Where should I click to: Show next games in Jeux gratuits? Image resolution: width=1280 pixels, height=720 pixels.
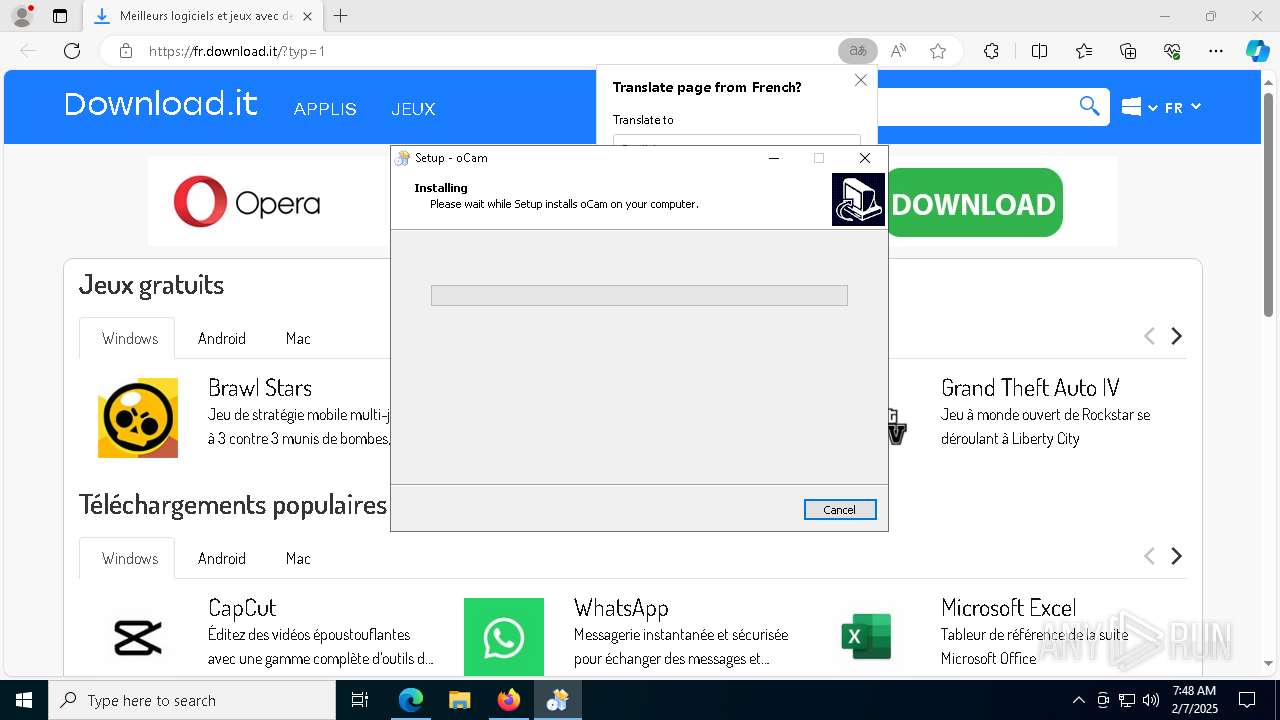coord(1177,336)
